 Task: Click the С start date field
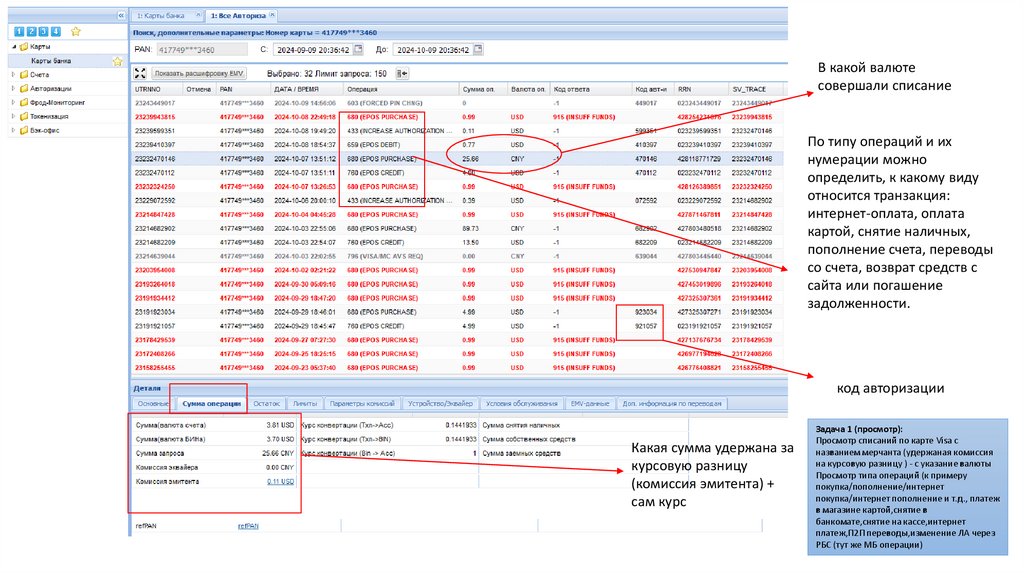[x=313, y=50]
